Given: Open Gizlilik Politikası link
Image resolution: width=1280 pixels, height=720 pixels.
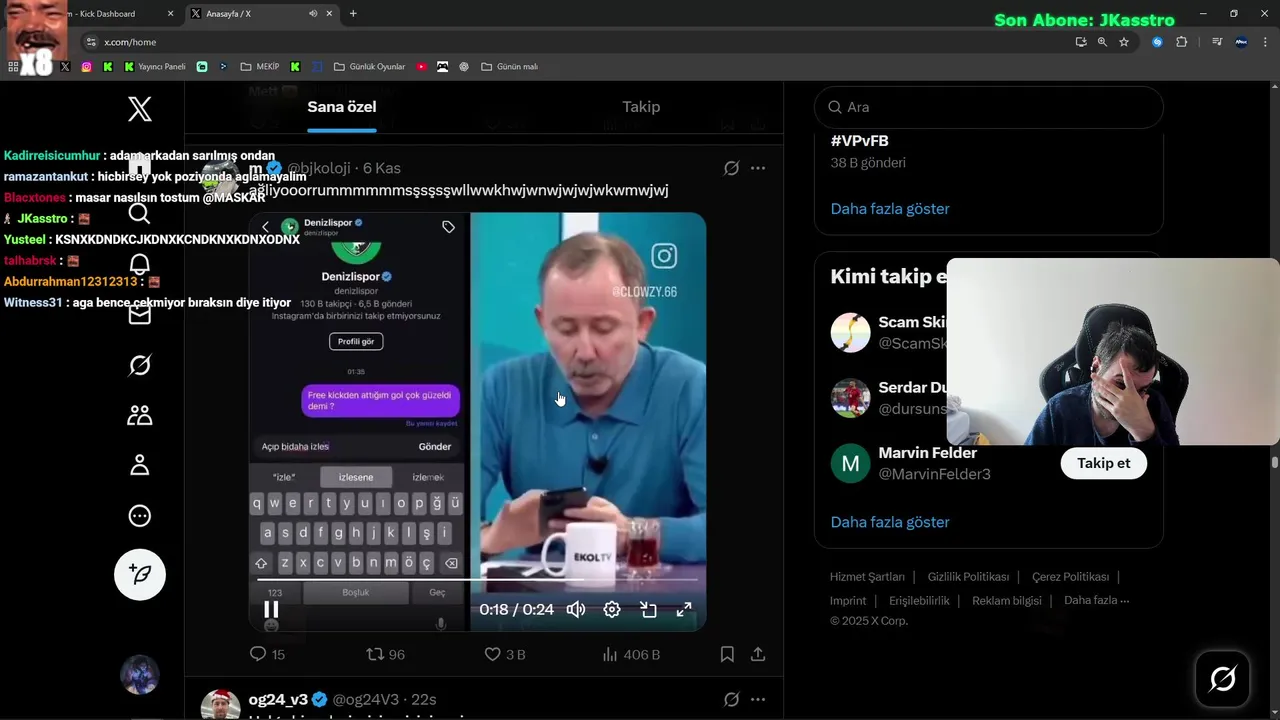Looking at the screenshot, I should tap(968, 577).
